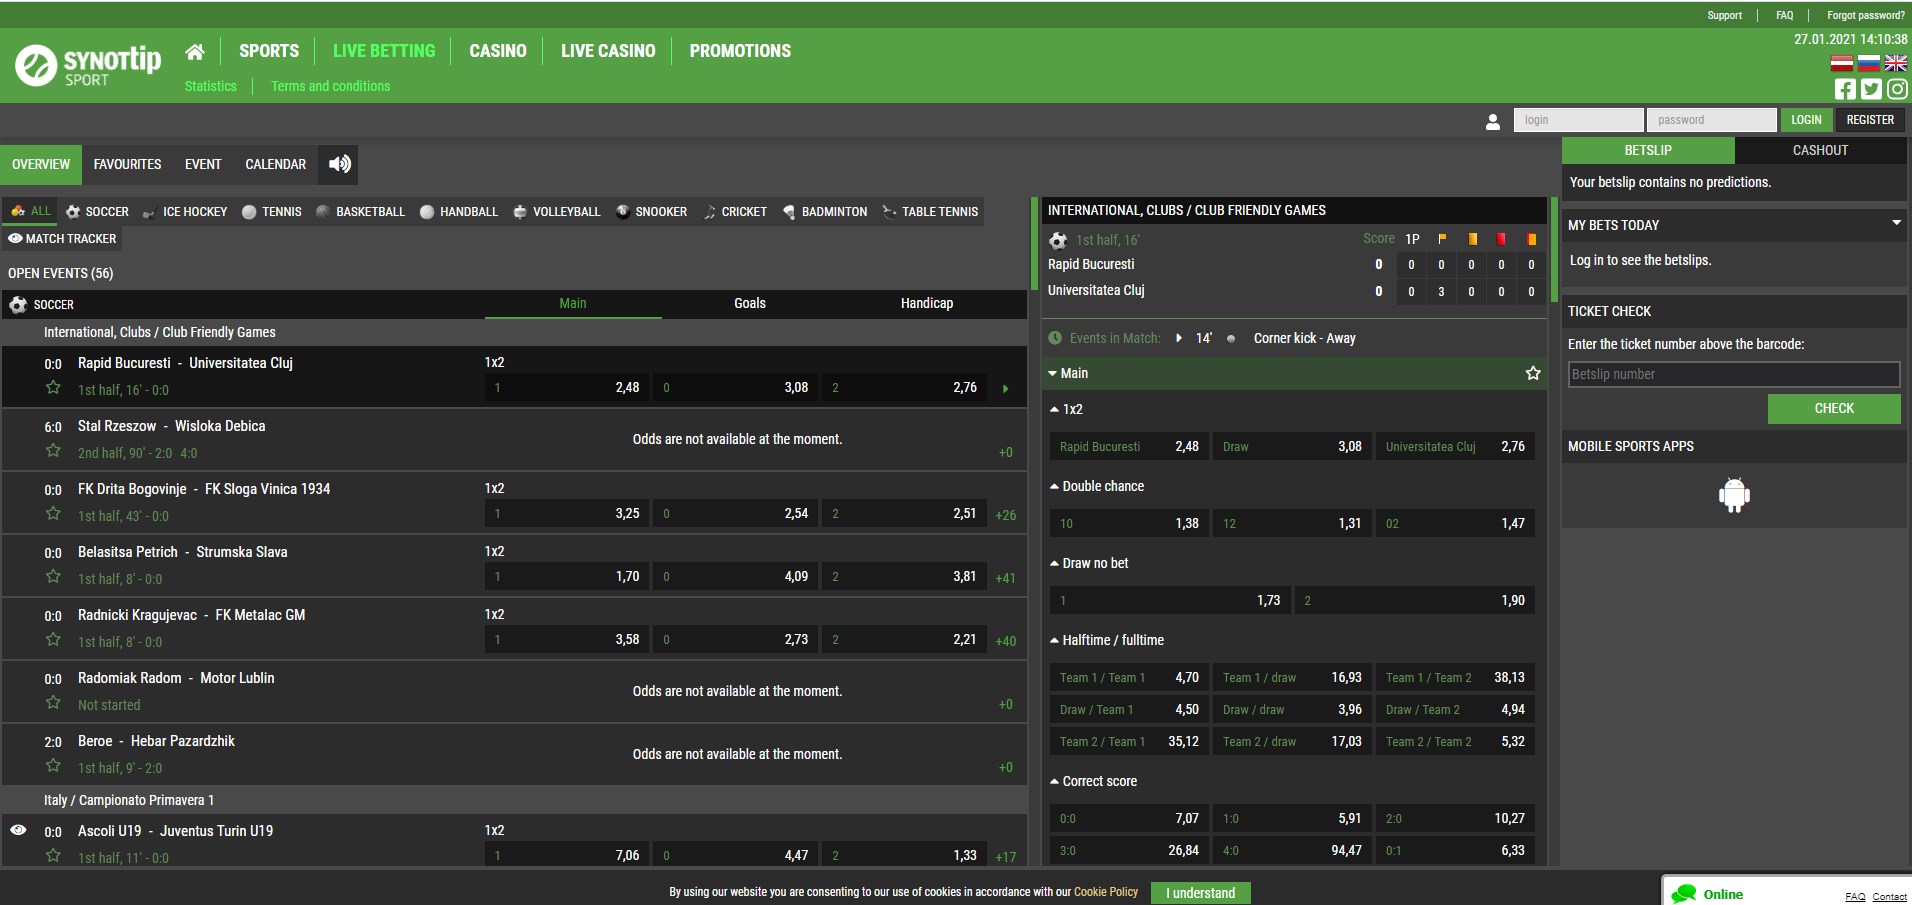The width and height of the screenshot is (1912, 905).
Task: Toggle tracker eye for Ascoli U19 match
Action: (x=18, y=830)
